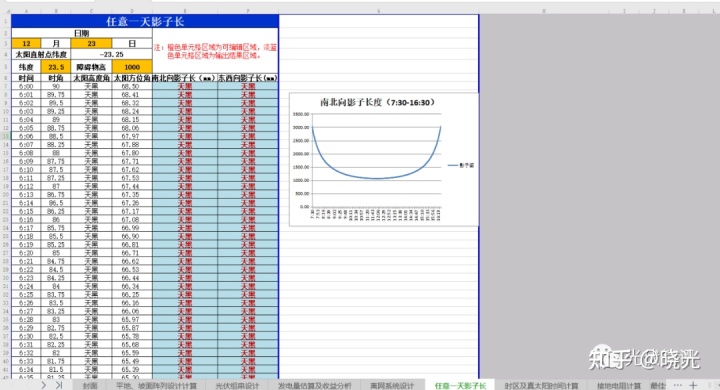Click 天黑 north-south shadow cell in 6:00 row
Screen dimensions: 720x390
tap(185, 86)
